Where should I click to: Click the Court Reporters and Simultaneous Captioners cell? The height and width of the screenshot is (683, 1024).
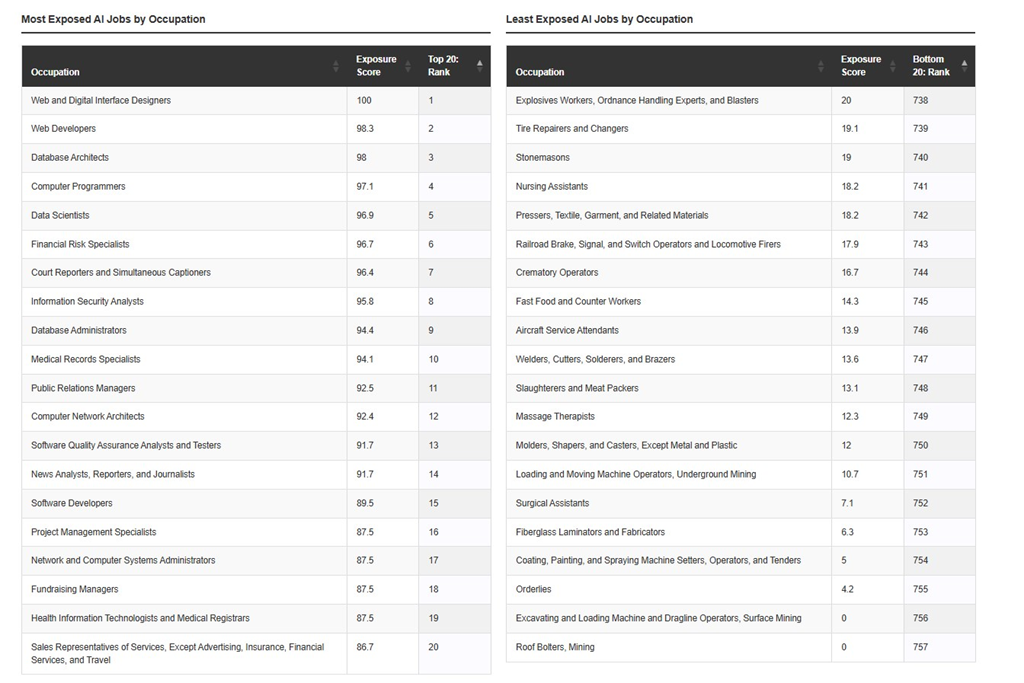point(121,272)
